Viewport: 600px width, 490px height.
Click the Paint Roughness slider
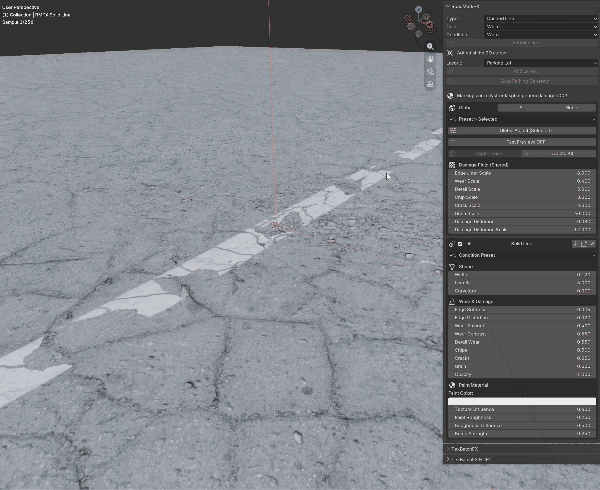522,418
